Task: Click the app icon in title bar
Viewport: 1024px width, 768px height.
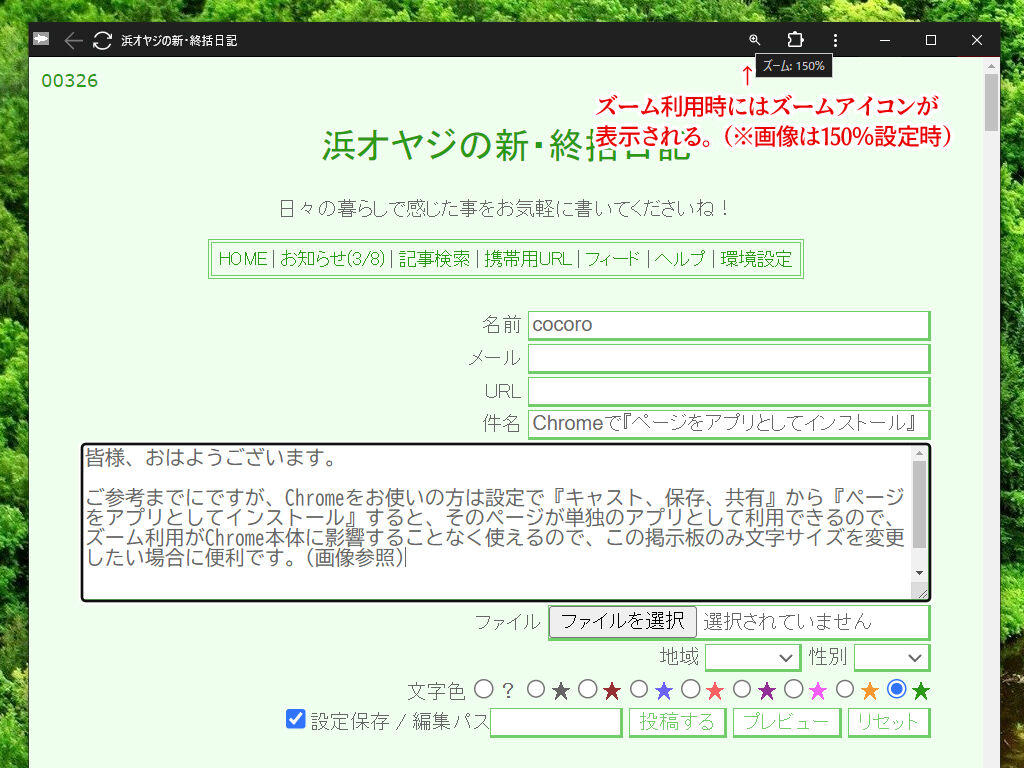Action: (x=41, y=40)
